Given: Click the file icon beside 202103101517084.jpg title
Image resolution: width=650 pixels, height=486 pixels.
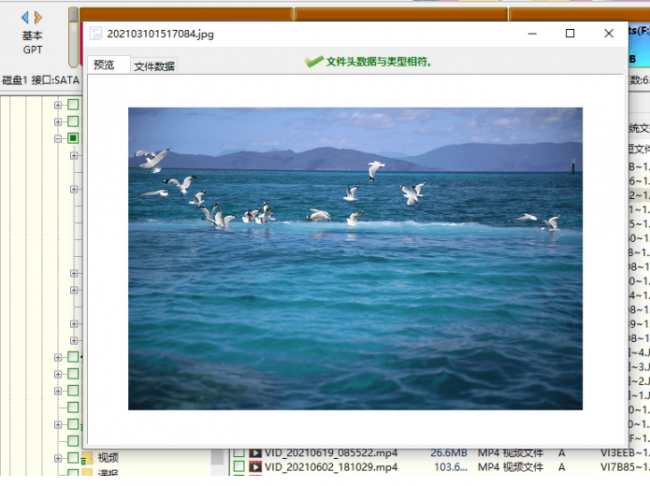Looking at the screenshot, I should point(96,34).
